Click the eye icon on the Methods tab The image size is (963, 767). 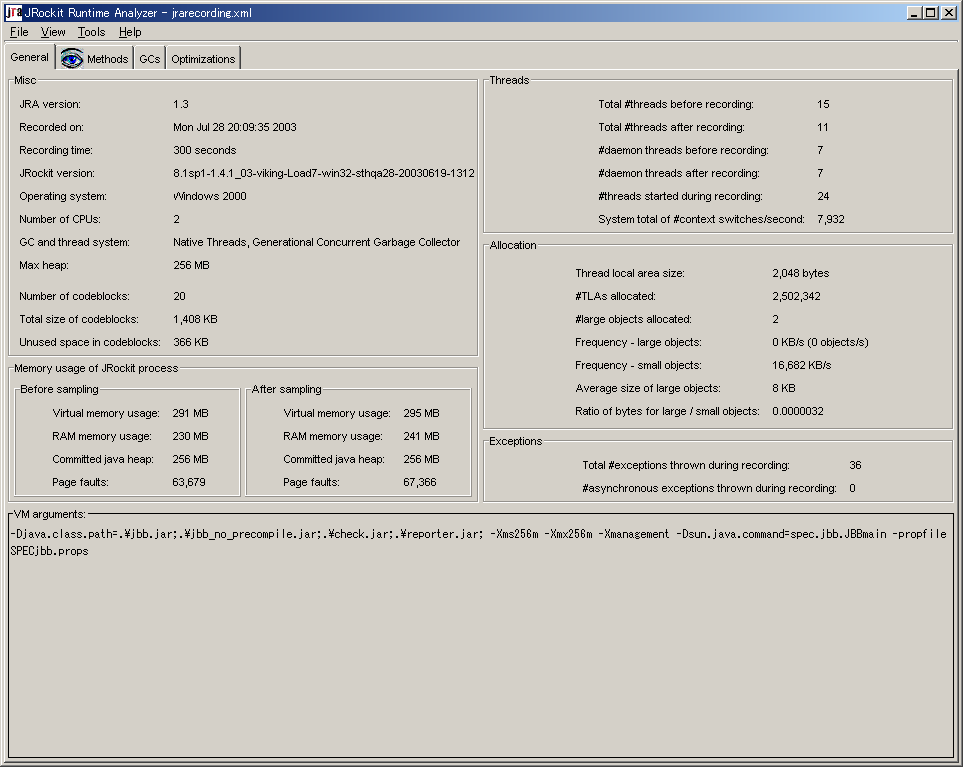[71, 57]
